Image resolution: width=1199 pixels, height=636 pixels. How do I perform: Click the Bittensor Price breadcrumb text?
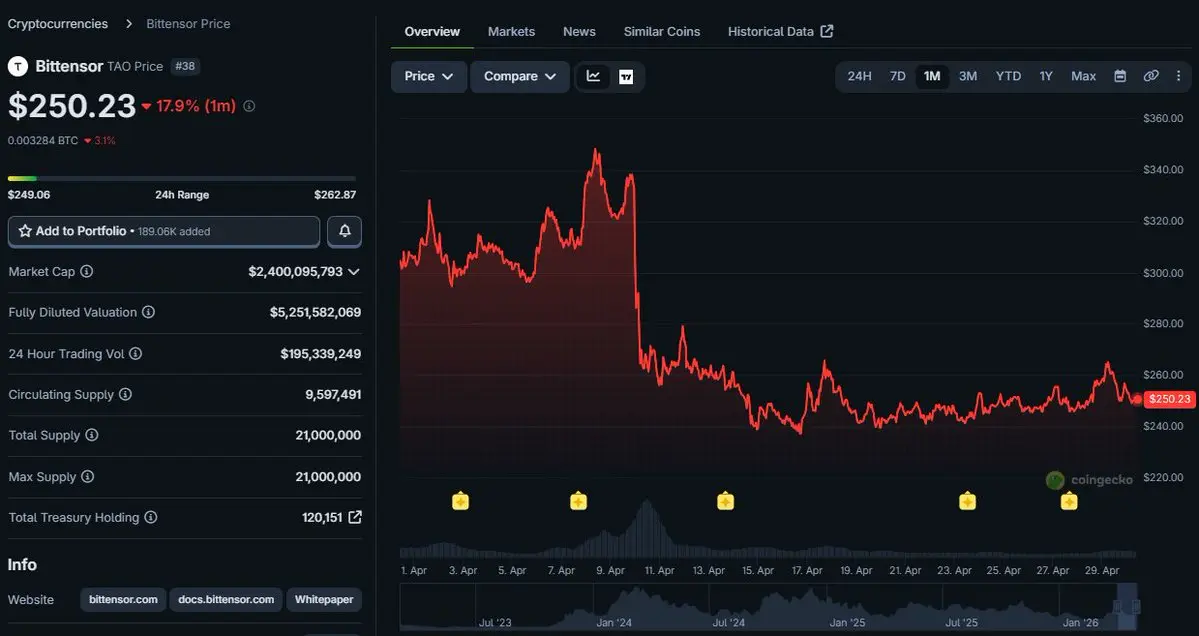point(188,24)
